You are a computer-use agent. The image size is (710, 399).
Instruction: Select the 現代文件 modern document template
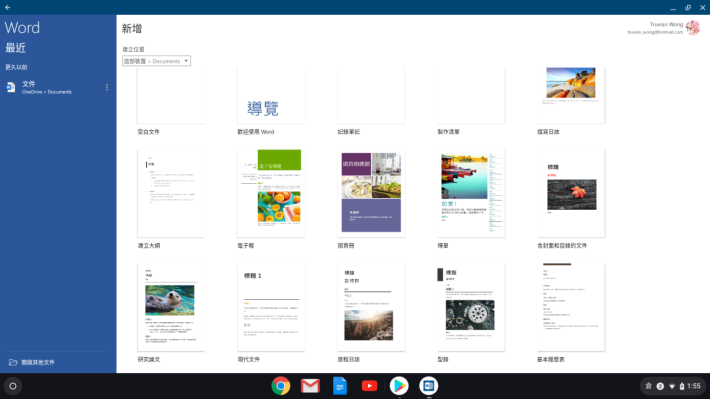click(271, 307)
